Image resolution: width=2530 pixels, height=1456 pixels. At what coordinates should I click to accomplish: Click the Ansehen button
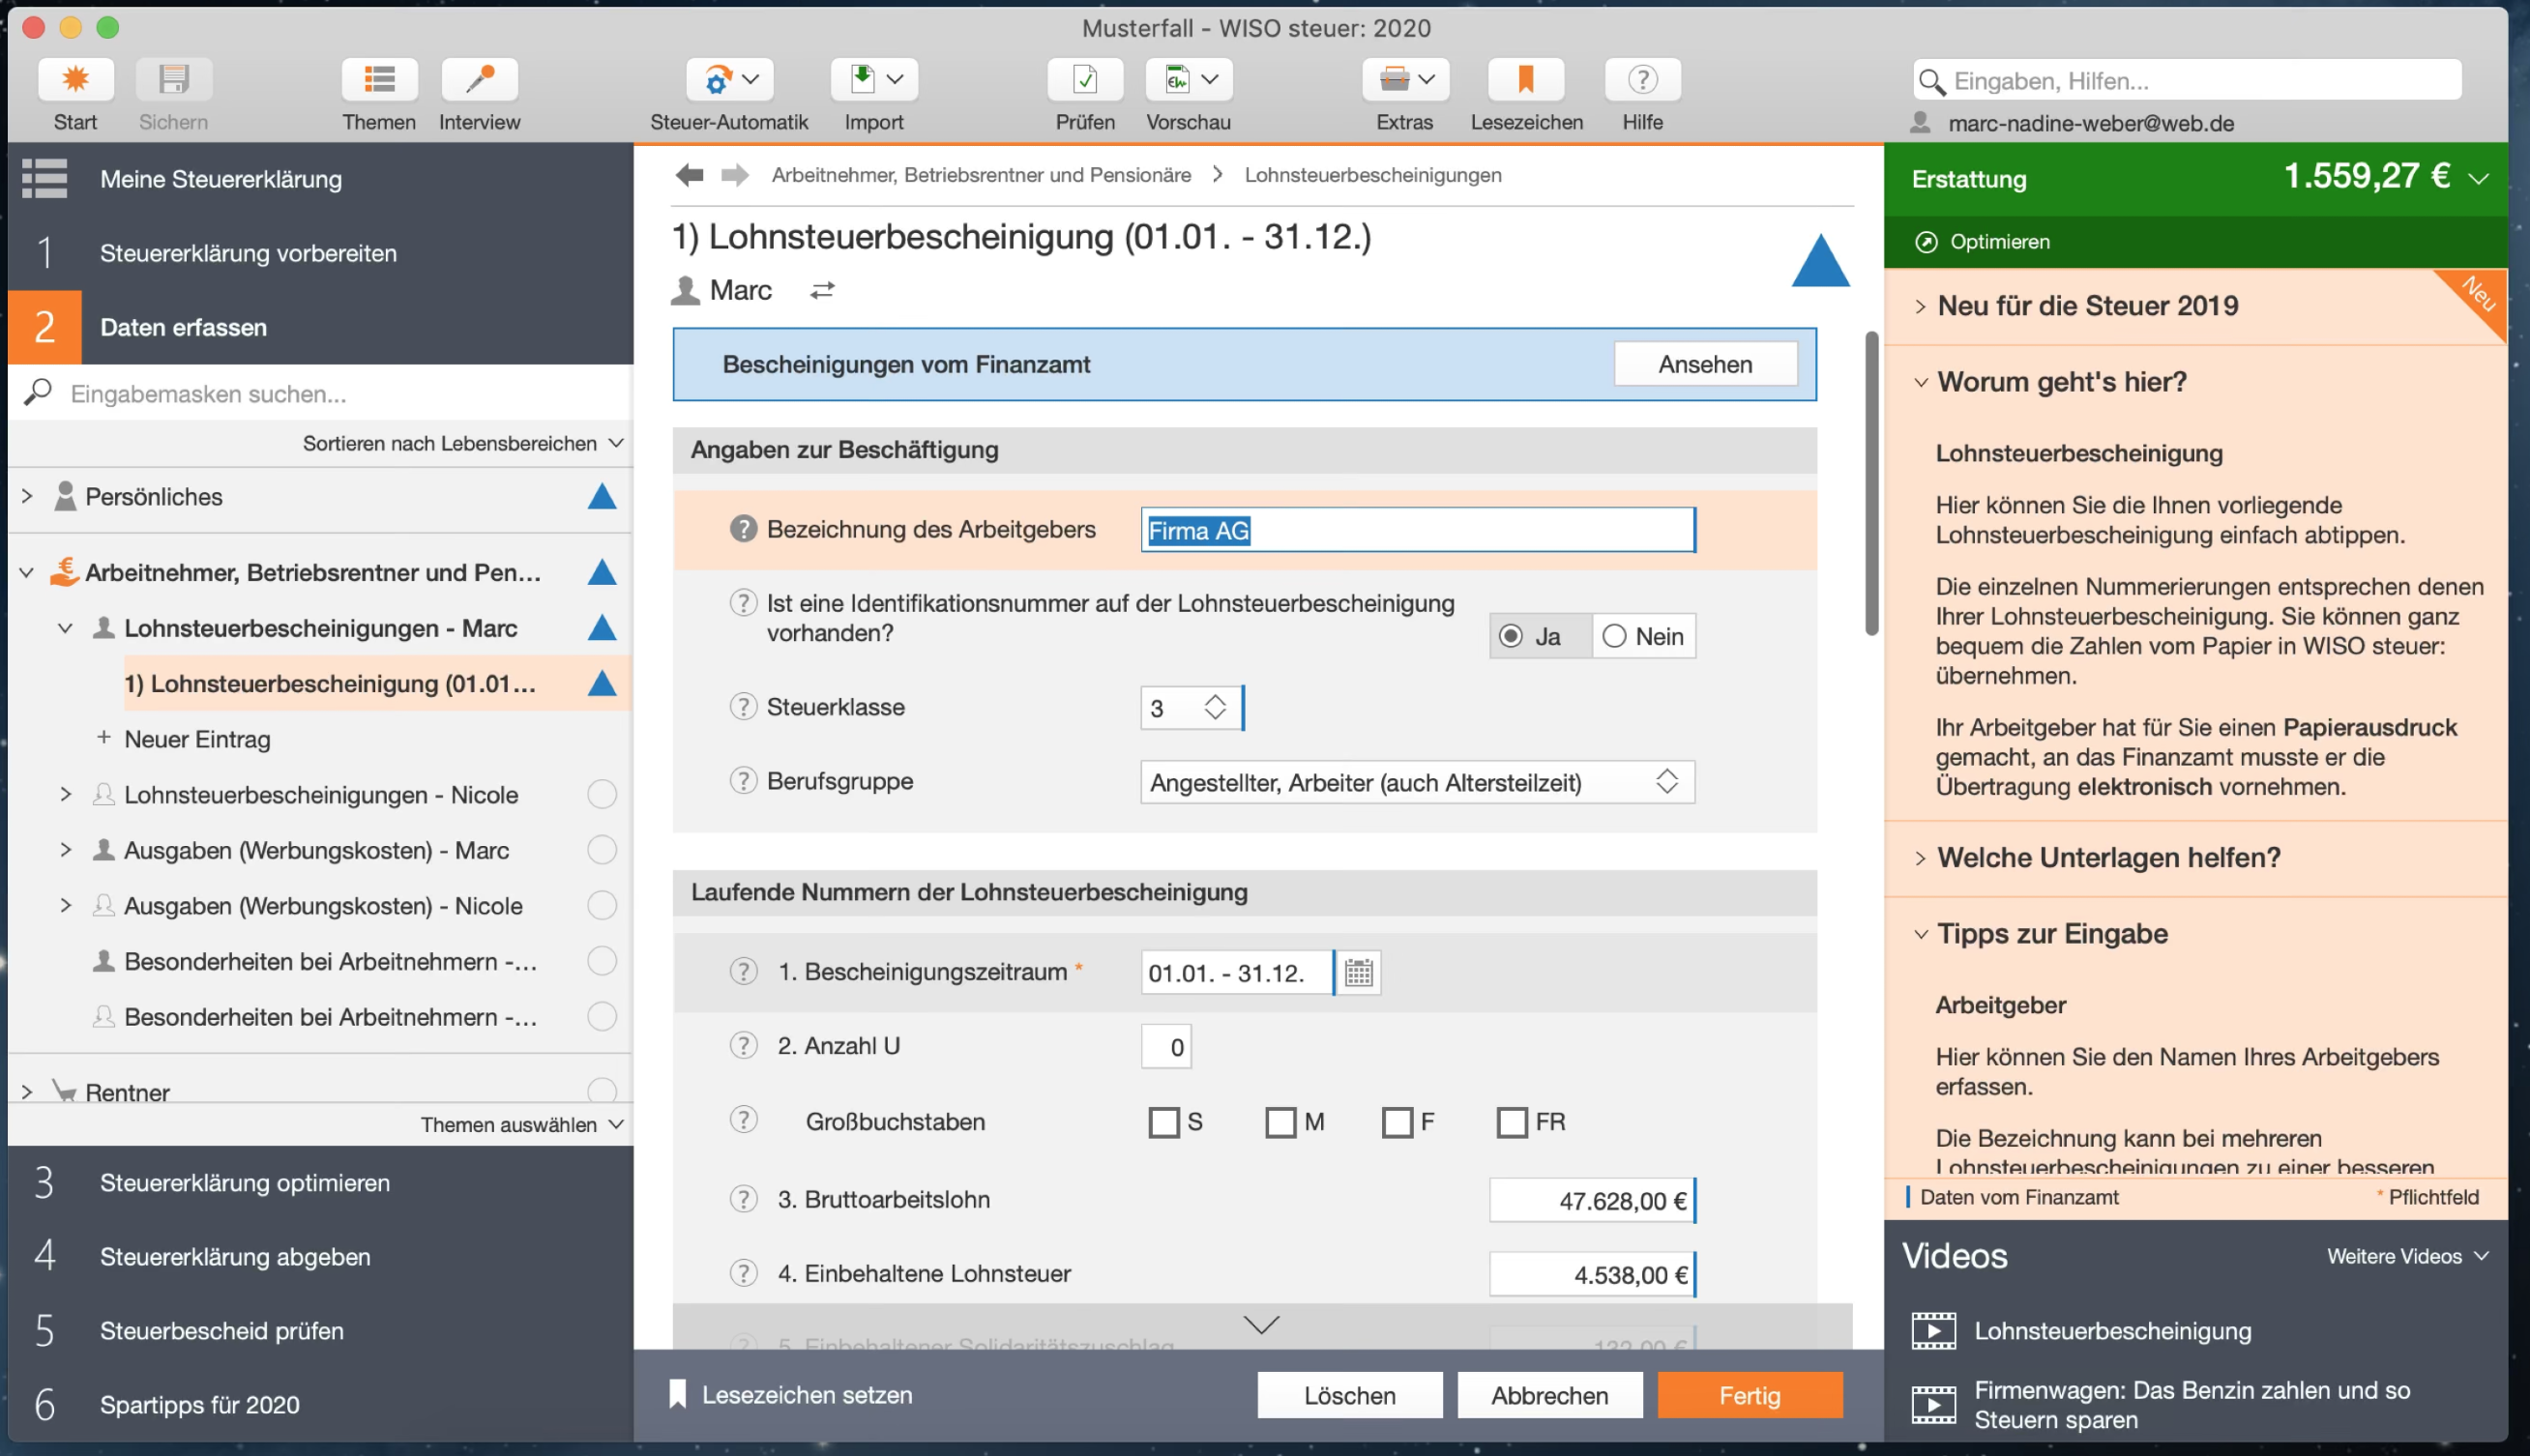(x=1704, y=365)
